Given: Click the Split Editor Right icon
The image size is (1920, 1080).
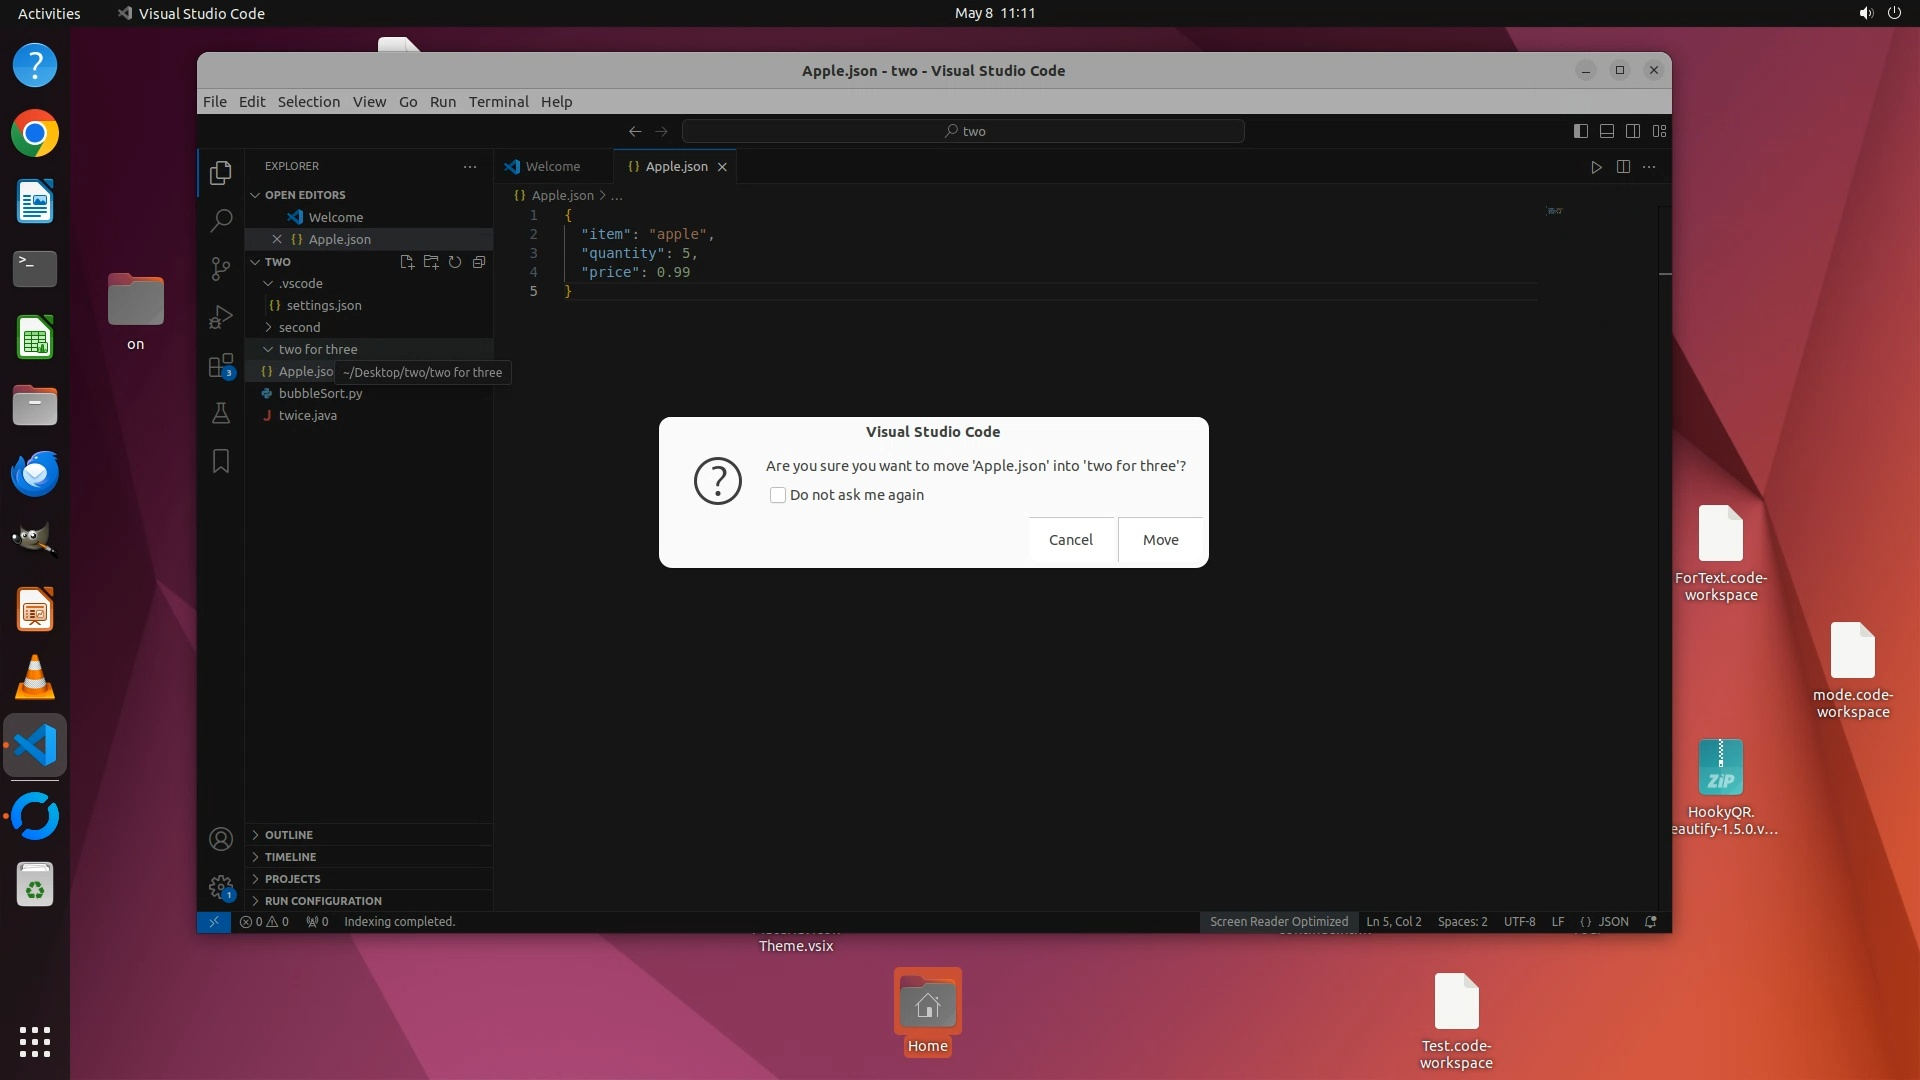Looking at the screenshot, I should [1623, 167].
